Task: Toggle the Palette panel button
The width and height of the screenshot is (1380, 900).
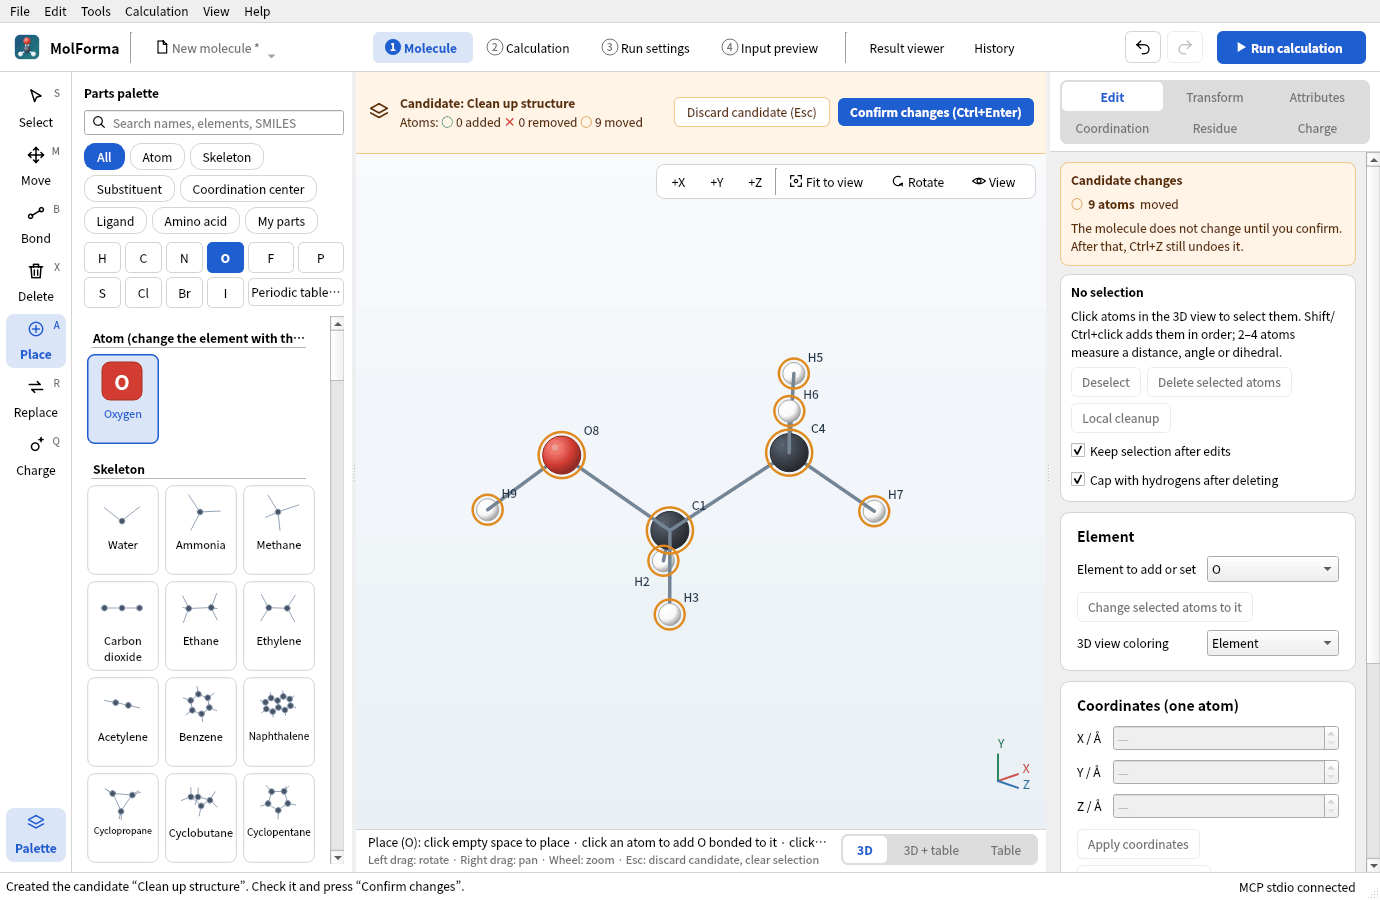Action: point(36,834)
